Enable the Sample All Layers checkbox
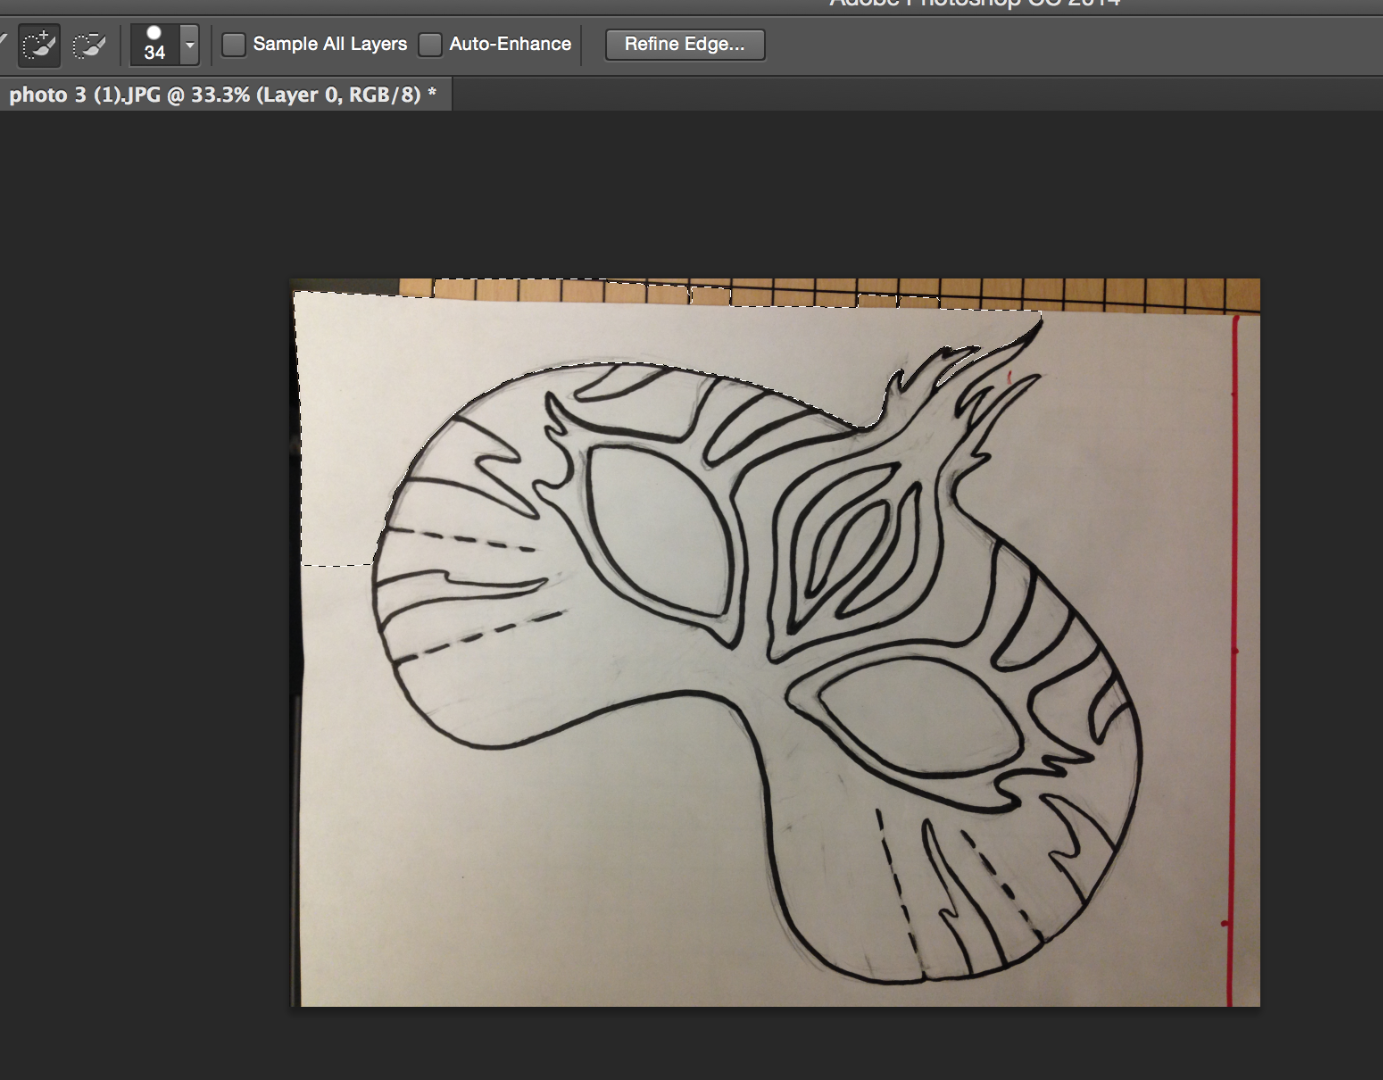1383x1080 pixels. [x=235, y=44]
